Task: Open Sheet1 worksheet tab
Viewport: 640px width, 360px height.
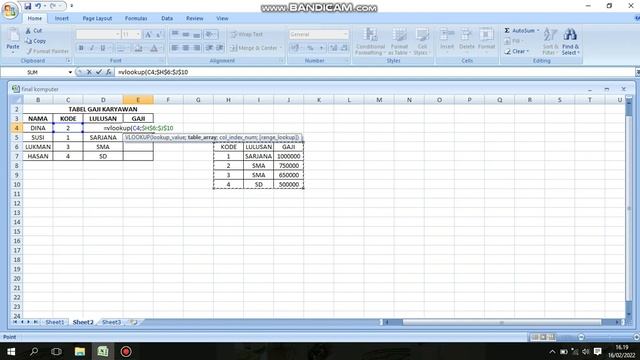Action: (55, 322)
